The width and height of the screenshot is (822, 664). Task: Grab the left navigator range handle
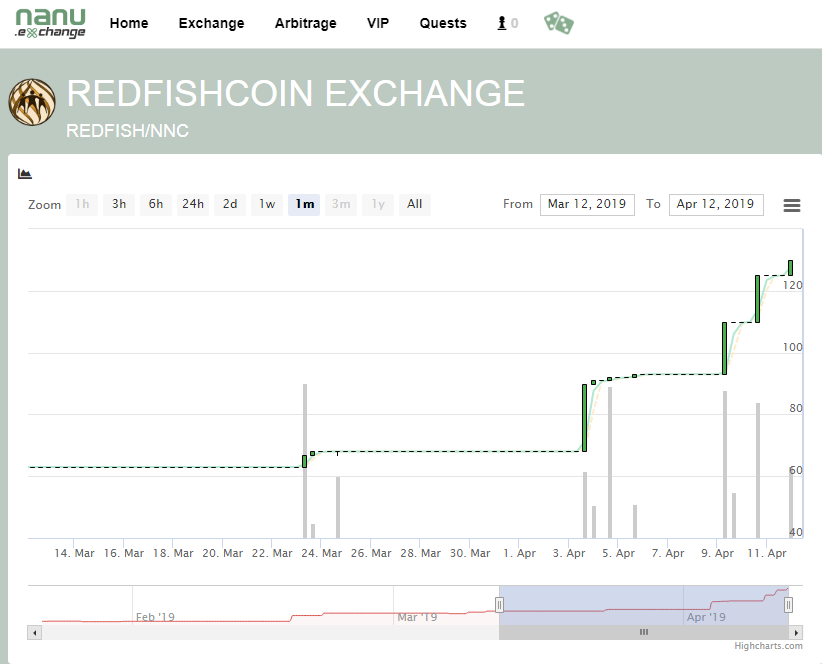[x=500, y=605]
